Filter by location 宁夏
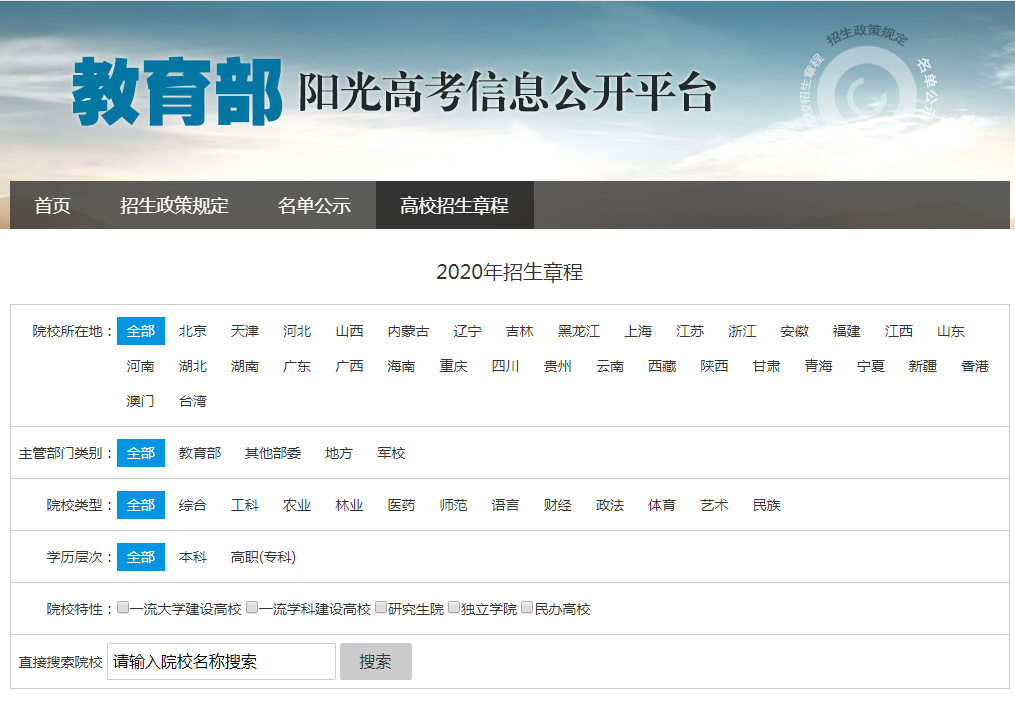1015x702 pixels. click(x=871, y=366)
